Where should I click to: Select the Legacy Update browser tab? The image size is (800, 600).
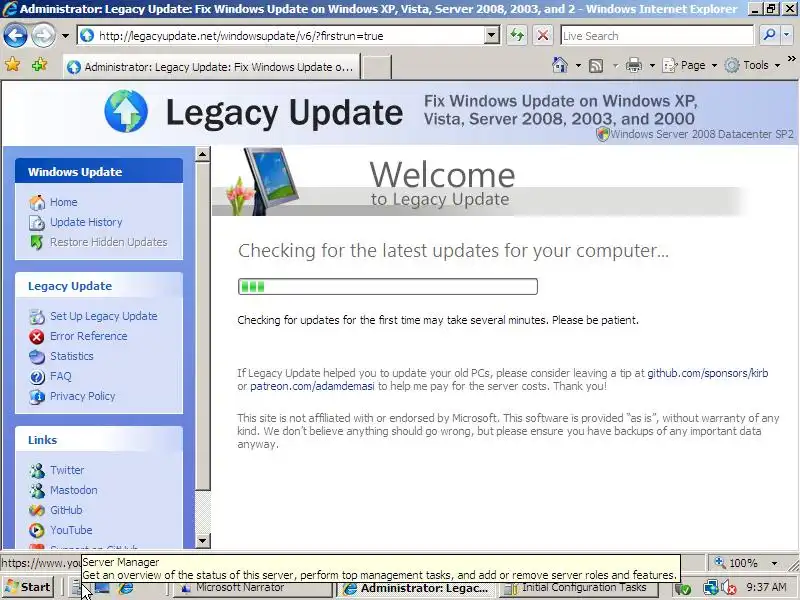pyautogui.click(x=212, y=67)
